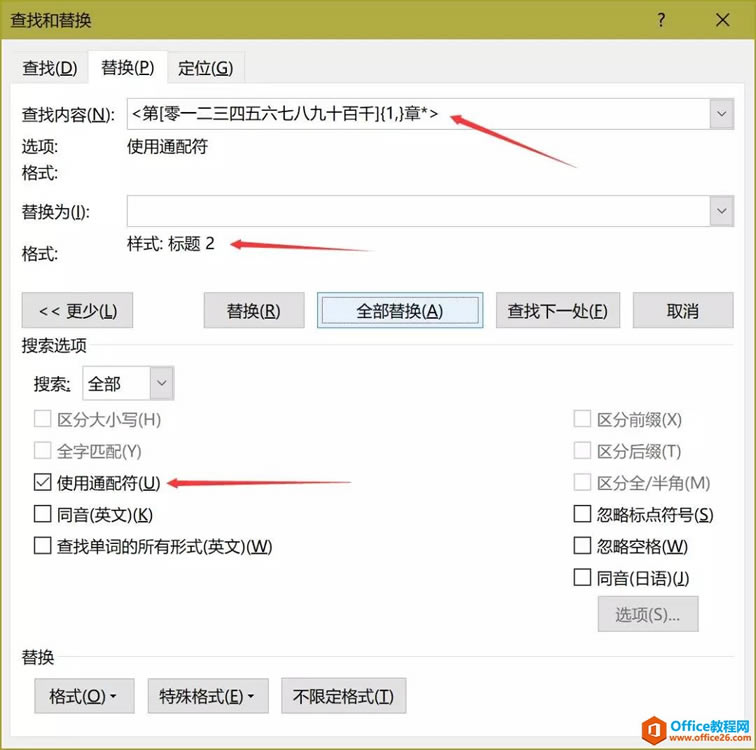
Task: Toggle the 区分后缀(T) checkbox
Action: [x=582, y=451]
